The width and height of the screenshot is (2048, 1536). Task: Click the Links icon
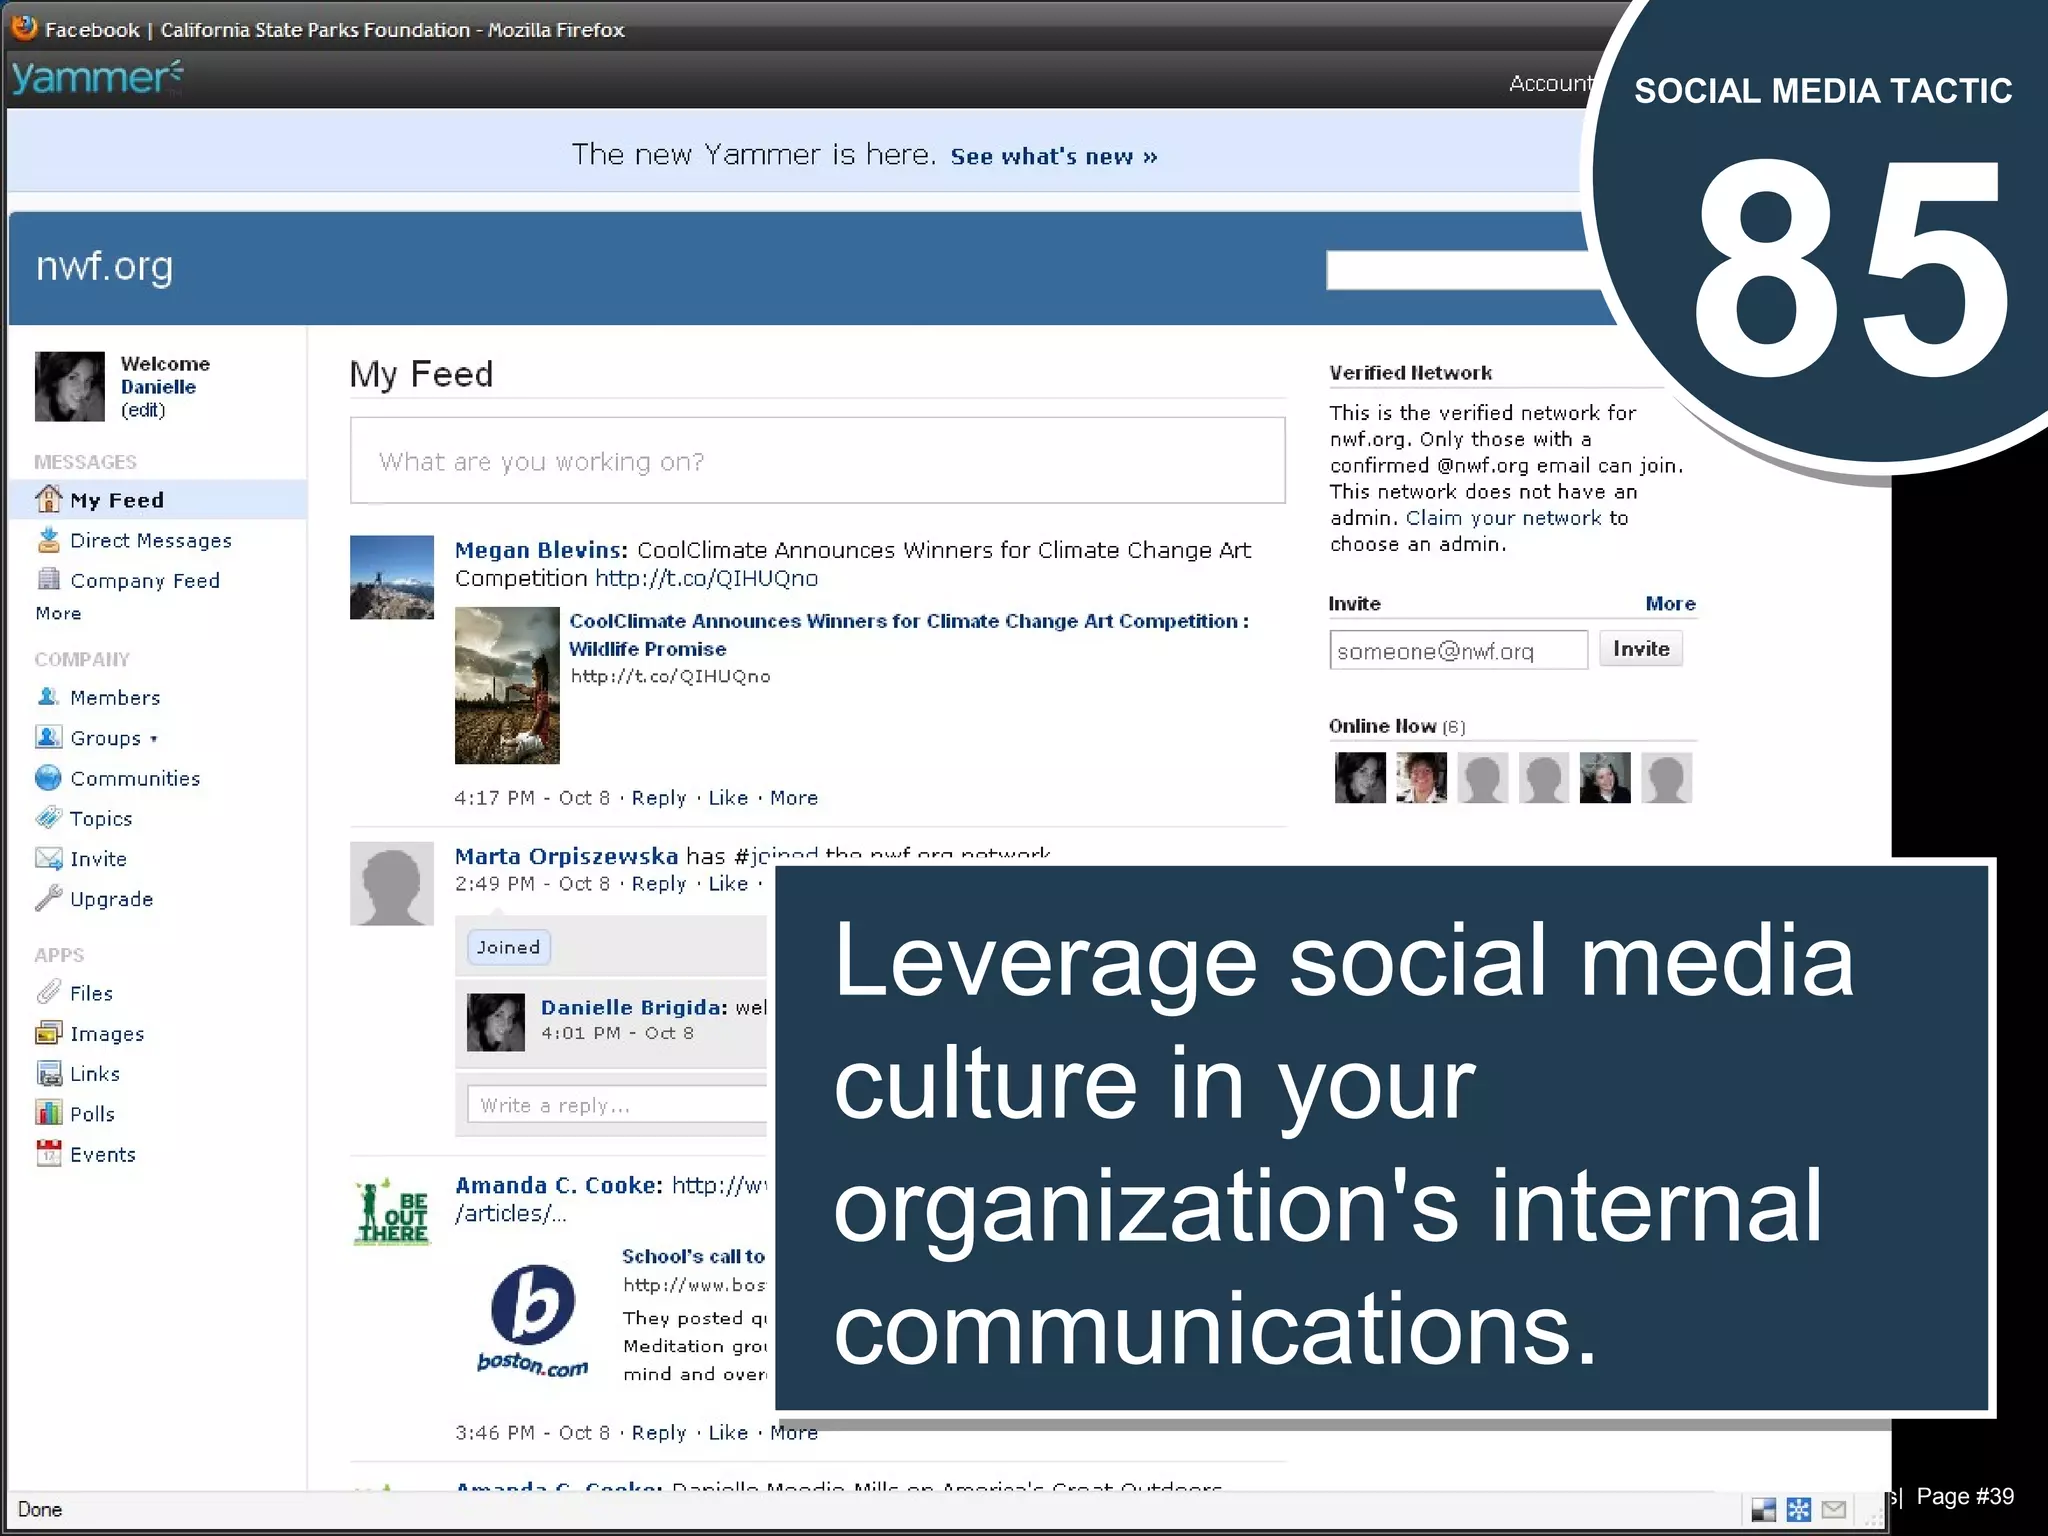pos(48,1073)
